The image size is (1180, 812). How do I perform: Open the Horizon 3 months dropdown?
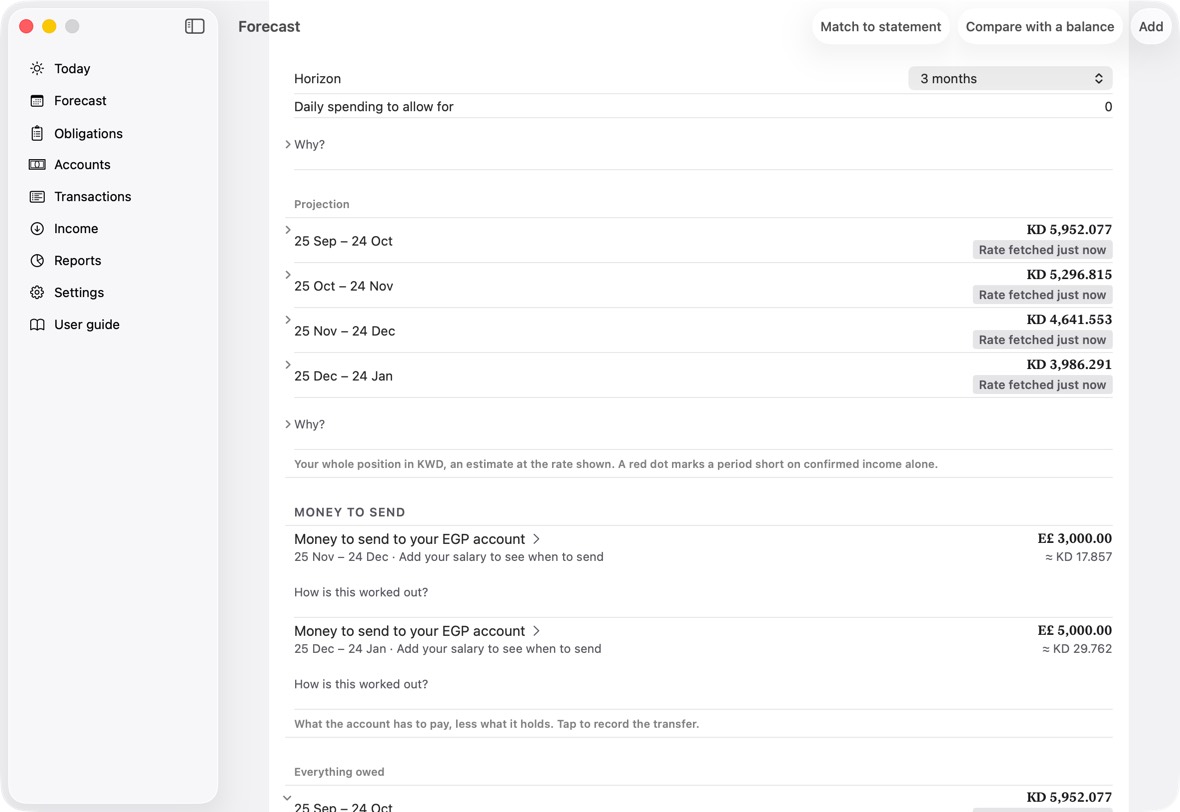coord(1010,78)
